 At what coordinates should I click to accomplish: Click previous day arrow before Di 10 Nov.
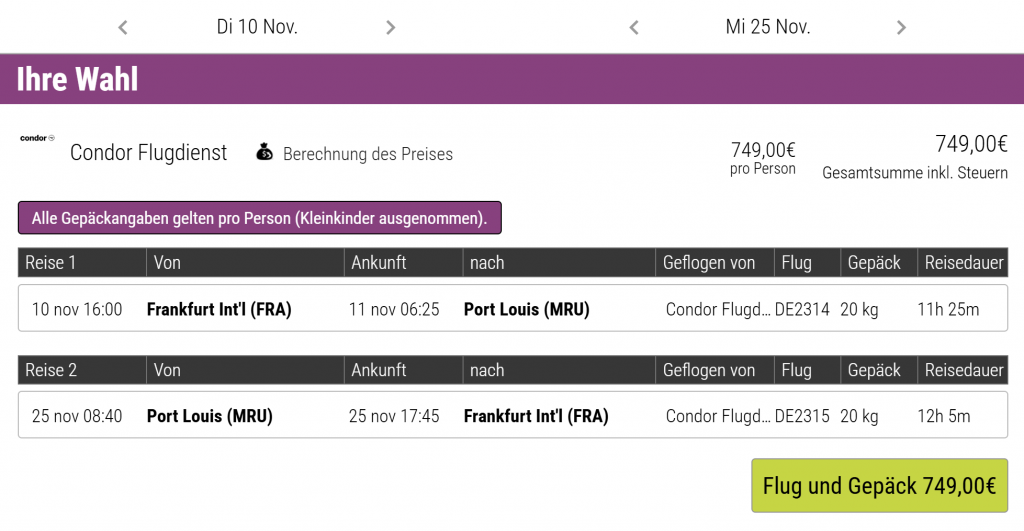pyautogui.click(x=123, y=28)
